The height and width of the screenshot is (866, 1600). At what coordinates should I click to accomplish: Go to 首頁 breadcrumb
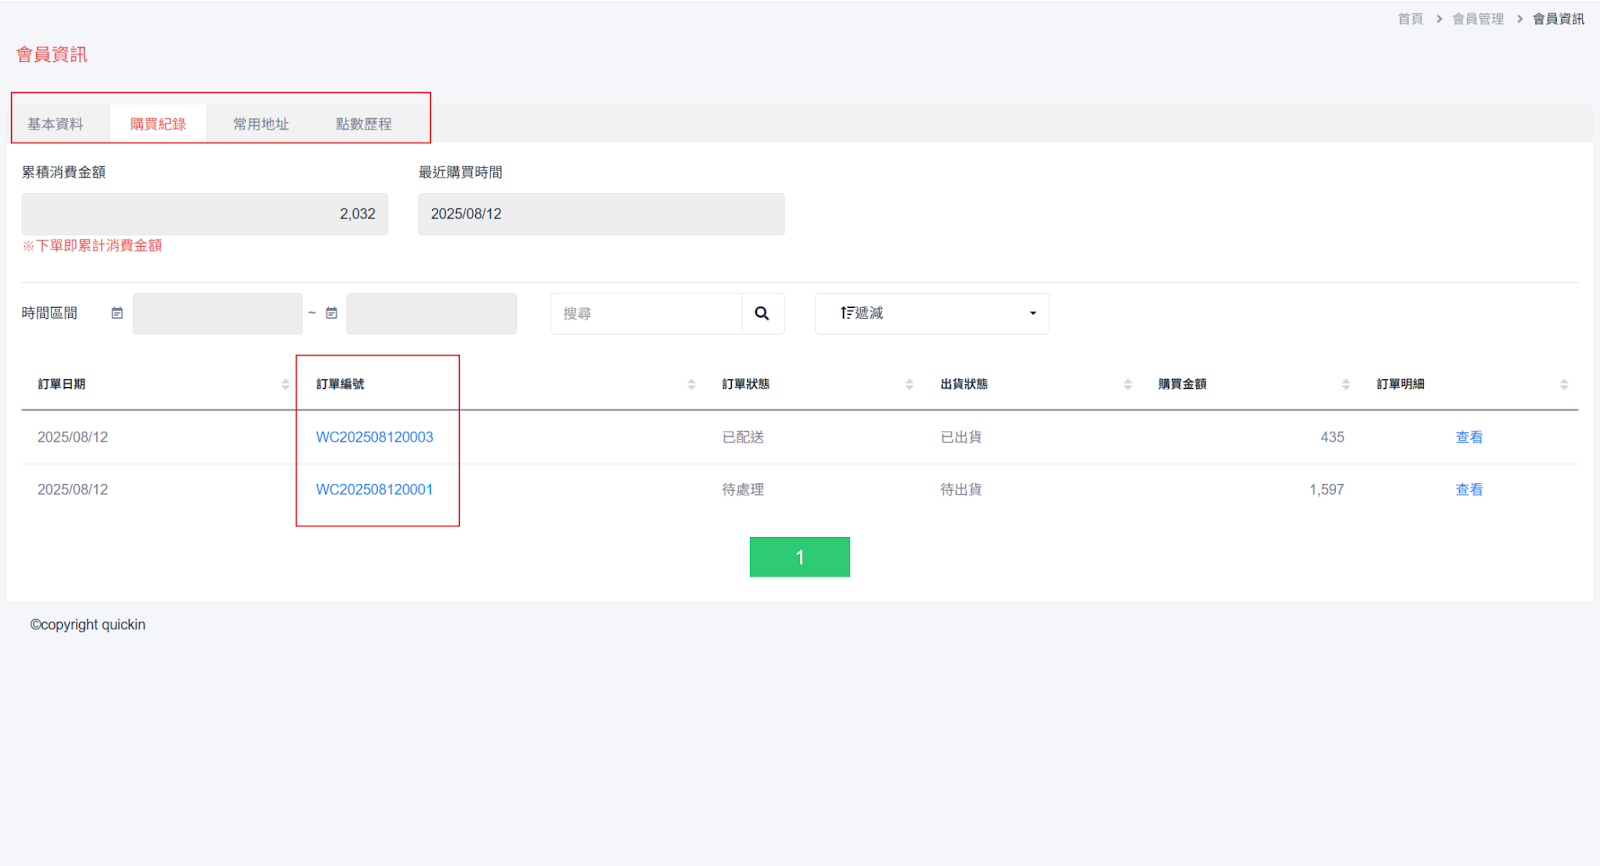pyautogui.click(x=1410, y=19)
